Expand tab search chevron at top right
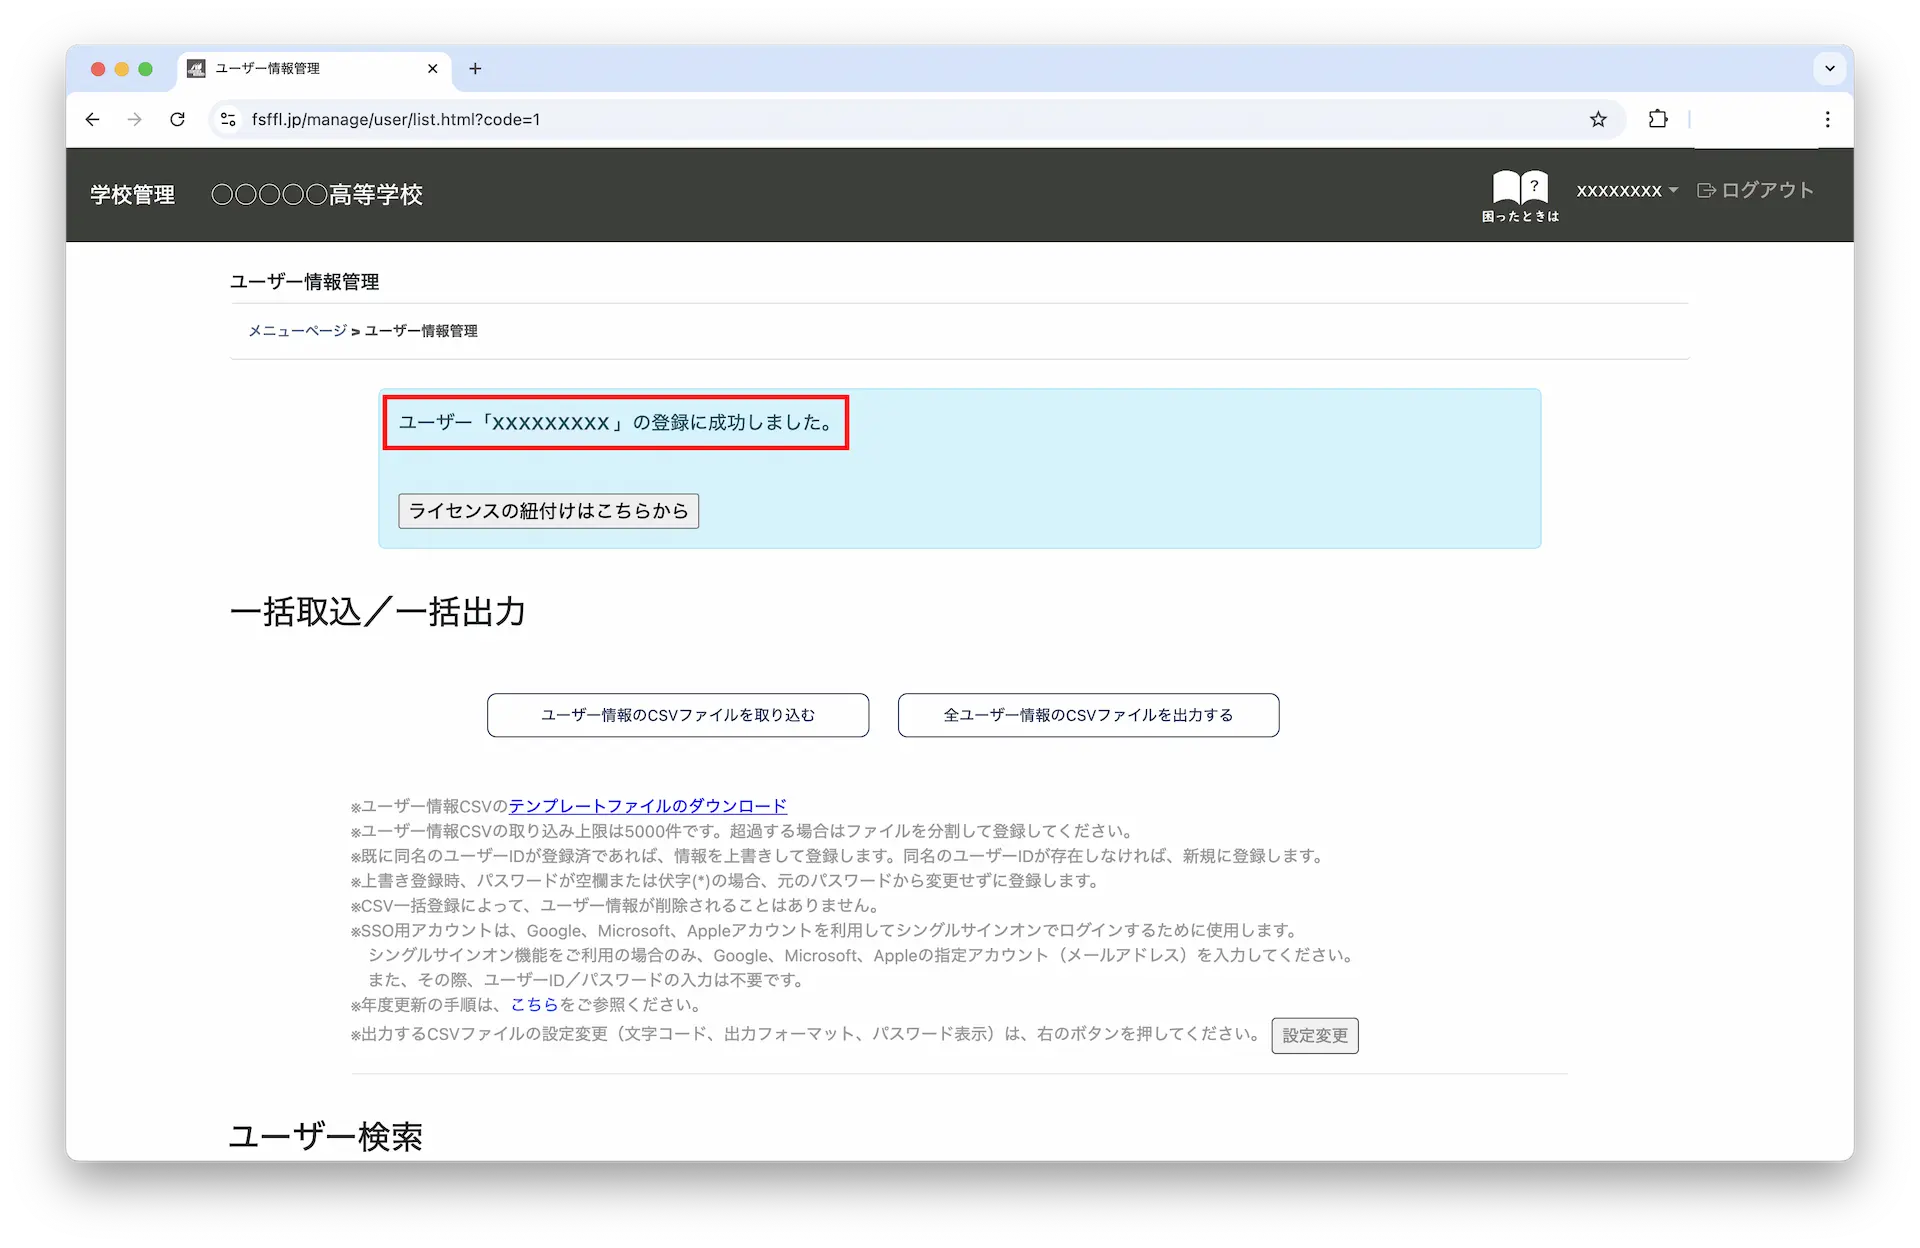1920x1248 pixels. 1829,69
